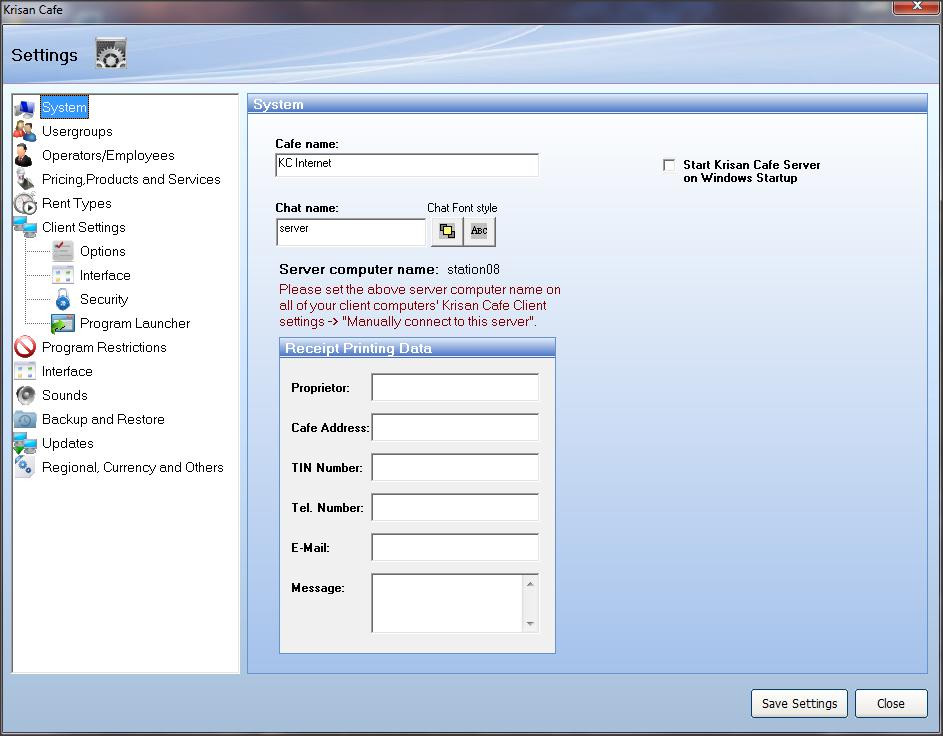
Task: Open Options under Client Settings
Action: 103,251
